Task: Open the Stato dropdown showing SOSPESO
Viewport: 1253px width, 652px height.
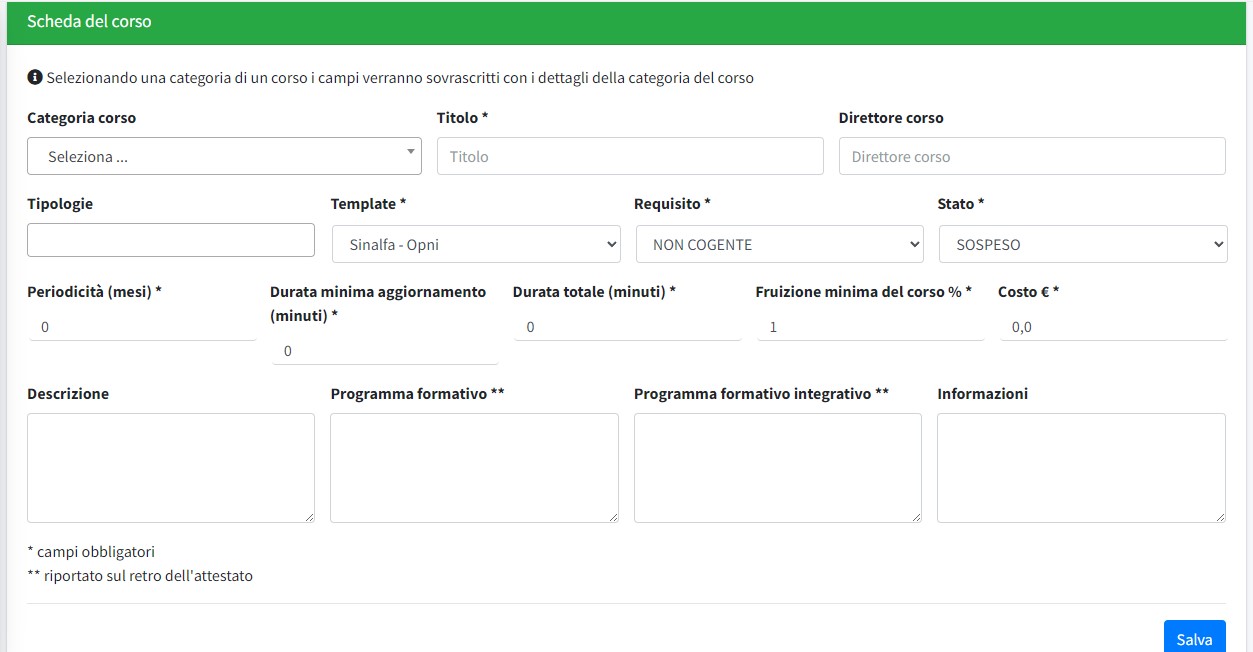Action: pyautogui.click(x=1083, y=244)
